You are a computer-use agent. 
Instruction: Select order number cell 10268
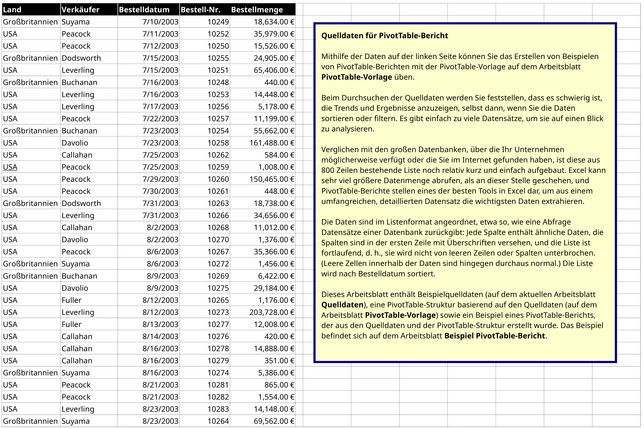click(205, 227)
